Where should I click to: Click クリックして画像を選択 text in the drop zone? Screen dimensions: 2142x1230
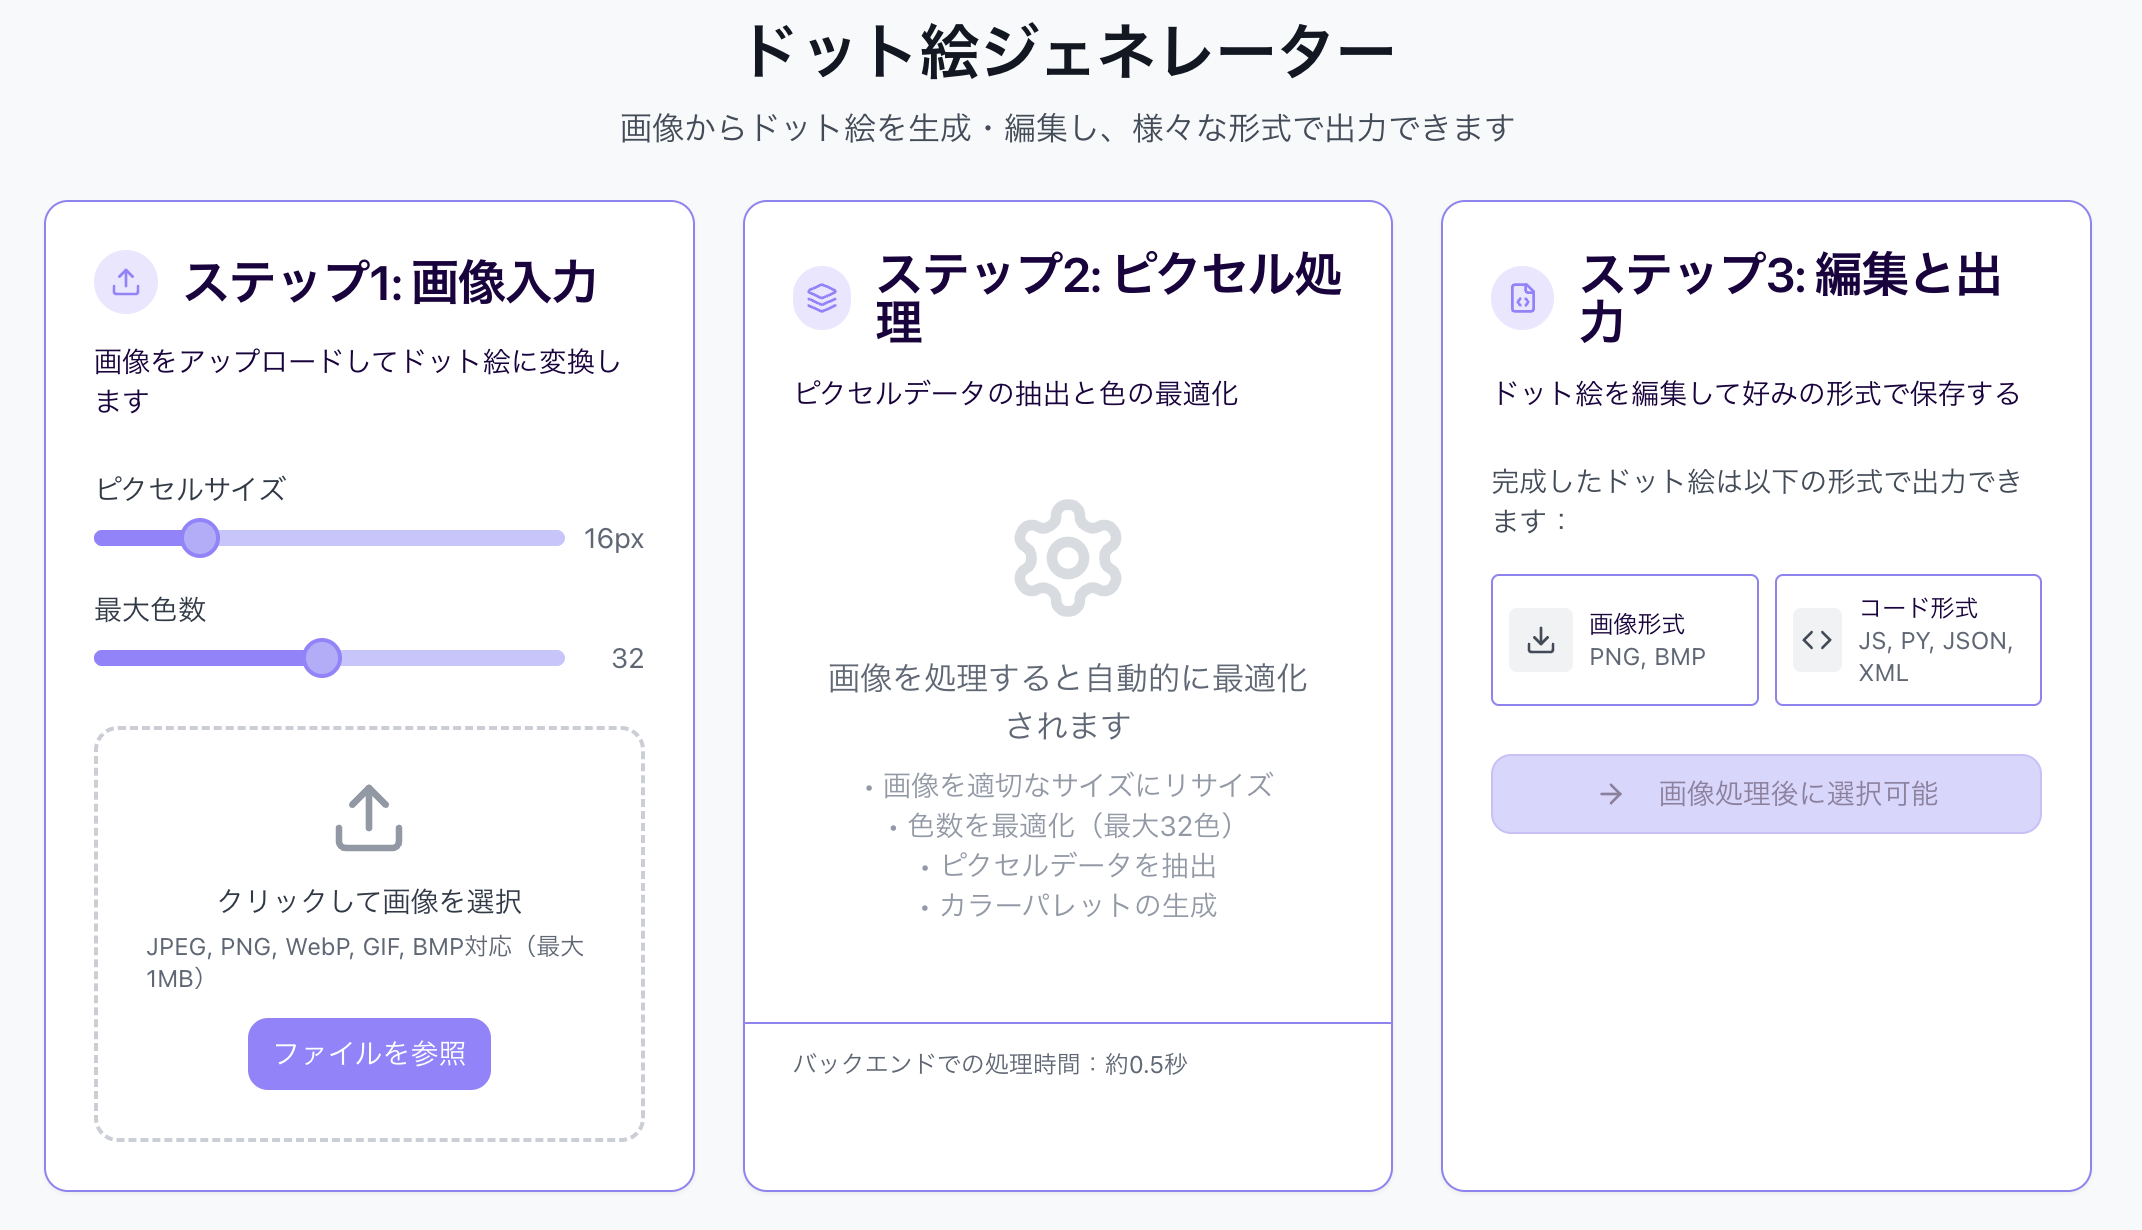click(x=369, y=901)
